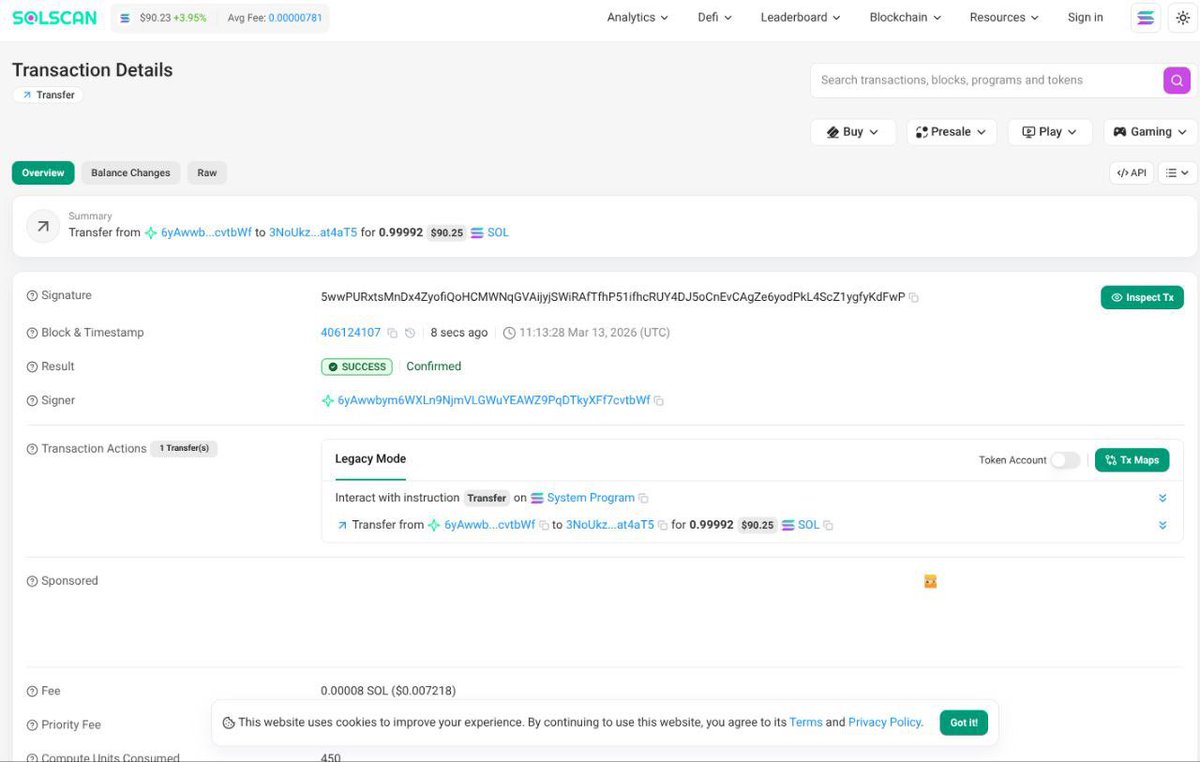Click the Result help question icon

tap(32, 367)
